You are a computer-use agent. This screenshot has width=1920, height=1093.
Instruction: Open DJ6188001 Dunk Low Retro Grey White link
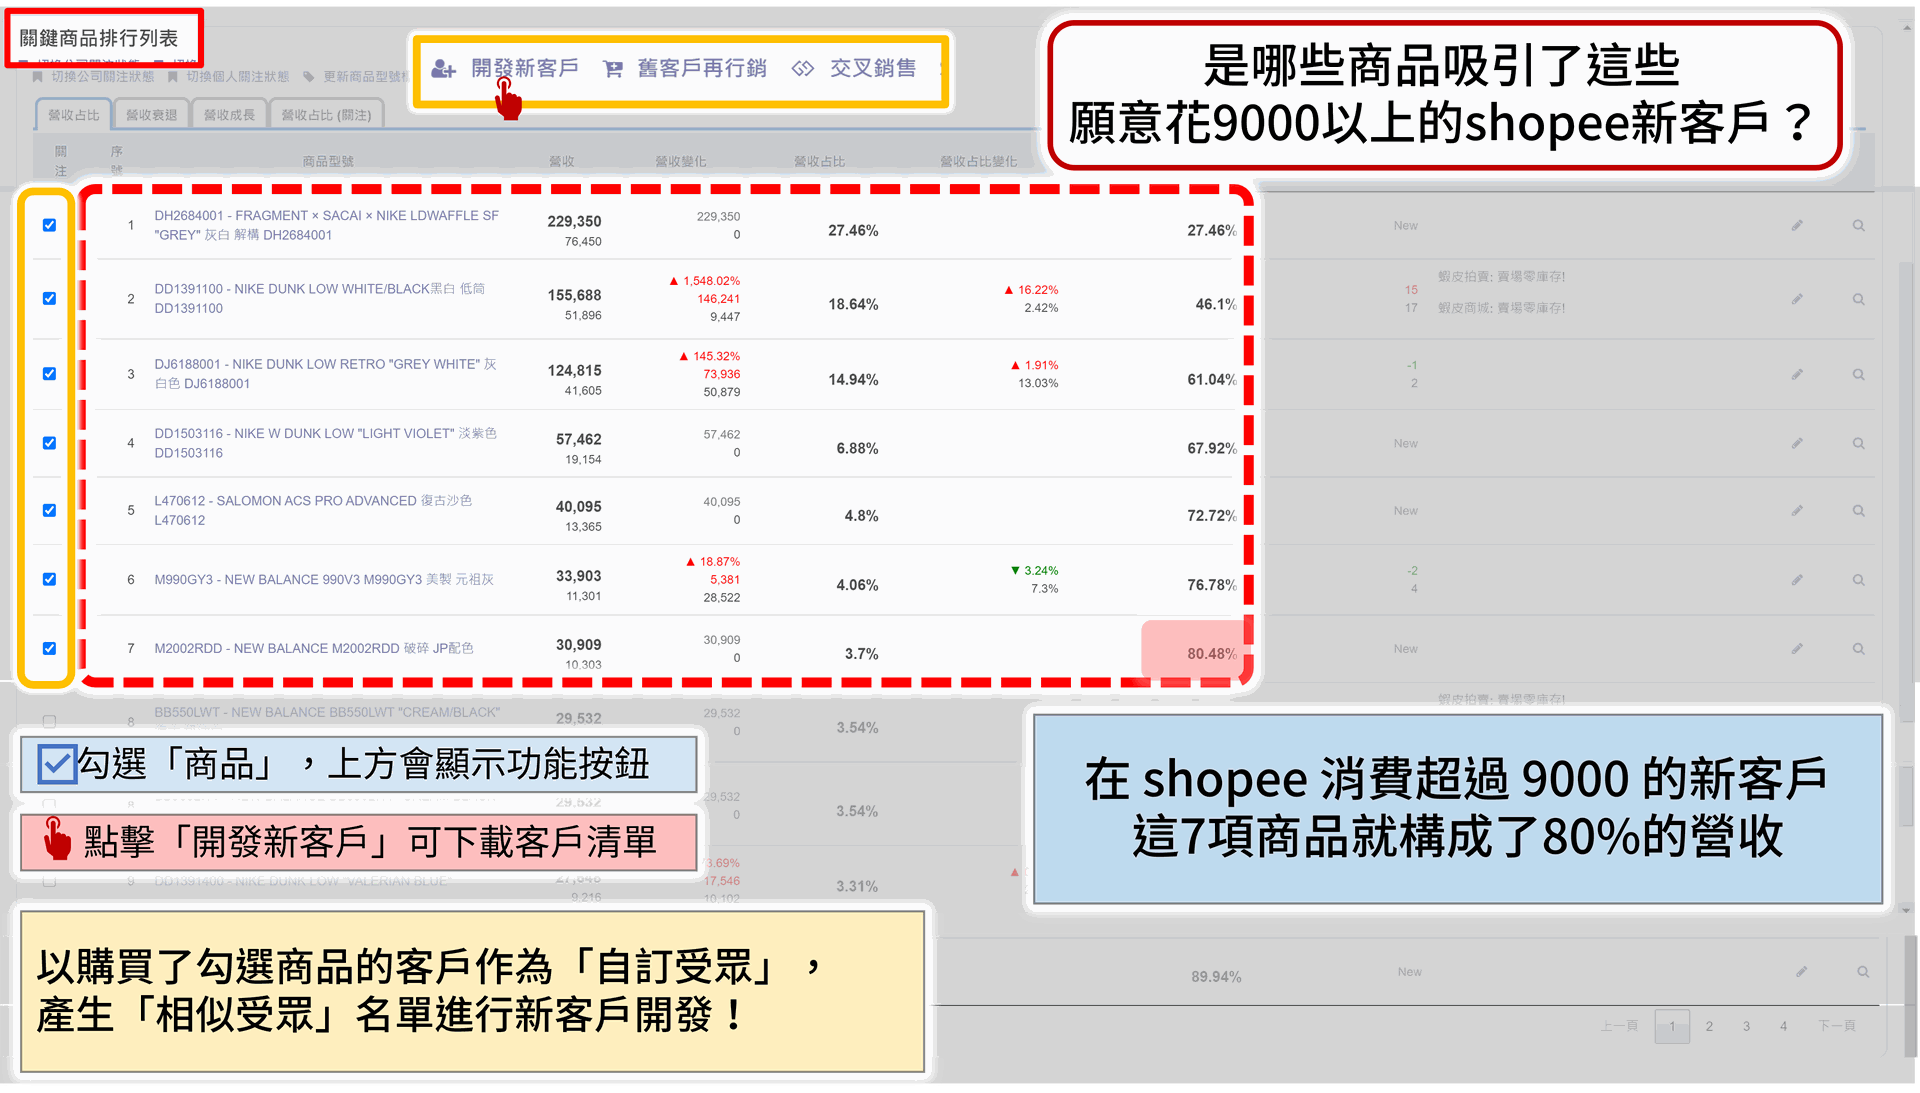325,373
